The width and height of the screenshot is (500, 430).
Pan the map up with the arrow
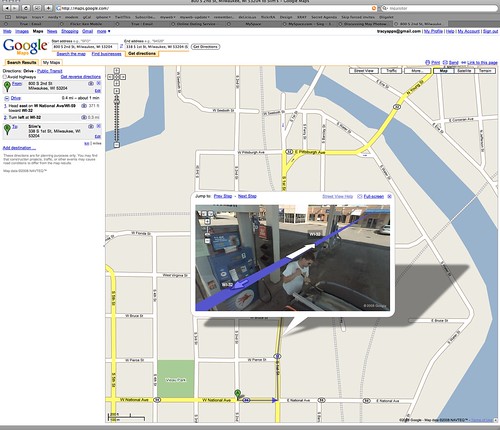point(117,71)
